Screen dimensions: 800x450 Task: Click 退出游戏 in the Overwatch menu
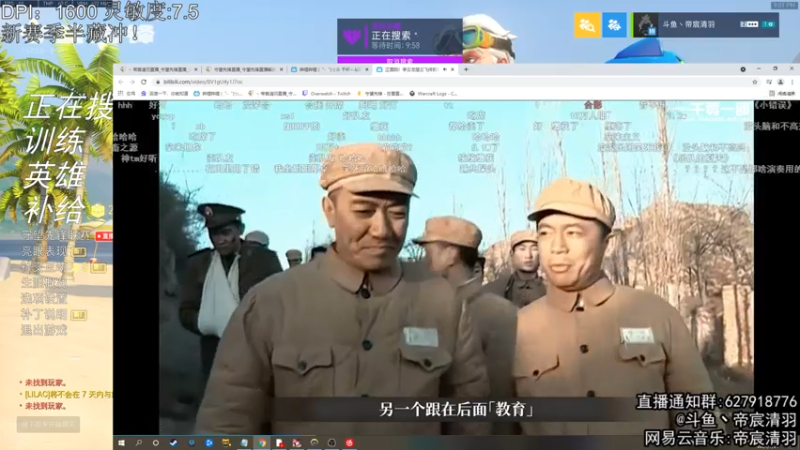[44, 330]
